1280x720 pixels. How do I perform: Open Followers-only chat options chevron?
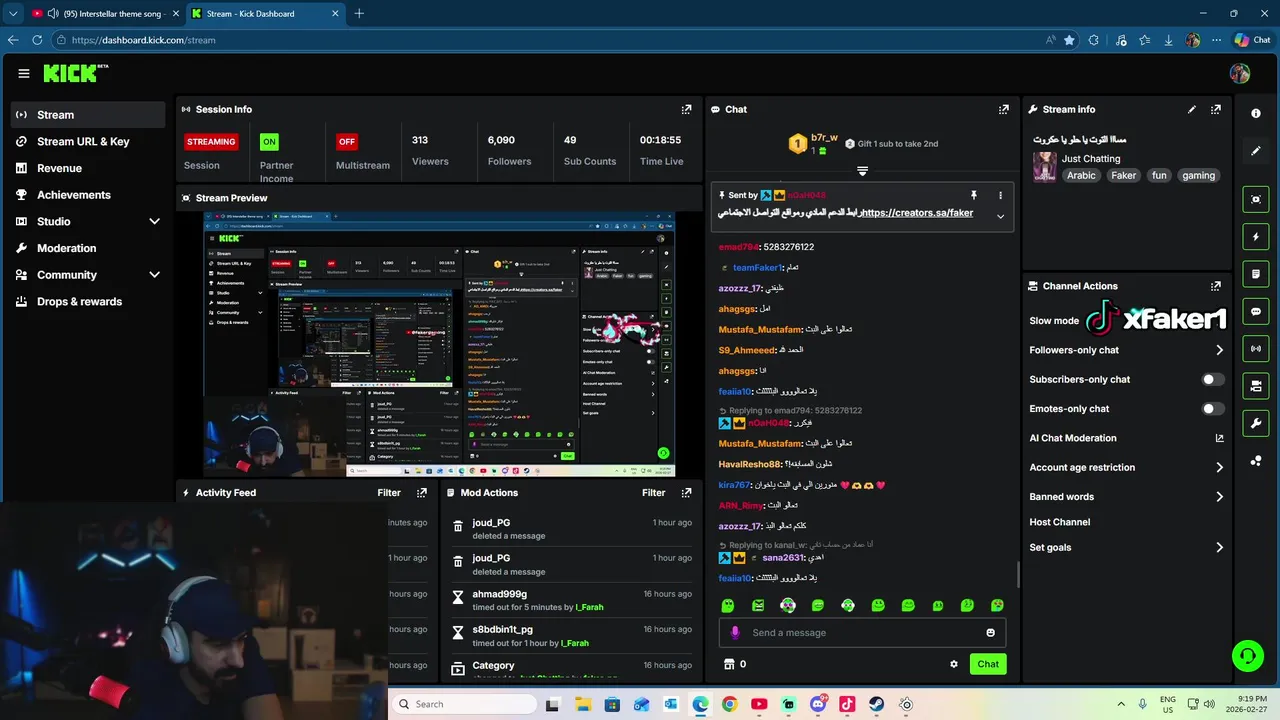click(x=1219, y=350)
